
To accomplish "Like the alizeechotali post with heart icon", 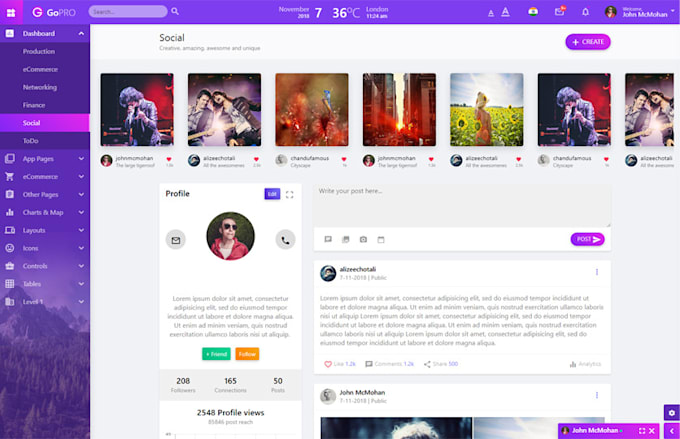I will click(x=328, y=364).
